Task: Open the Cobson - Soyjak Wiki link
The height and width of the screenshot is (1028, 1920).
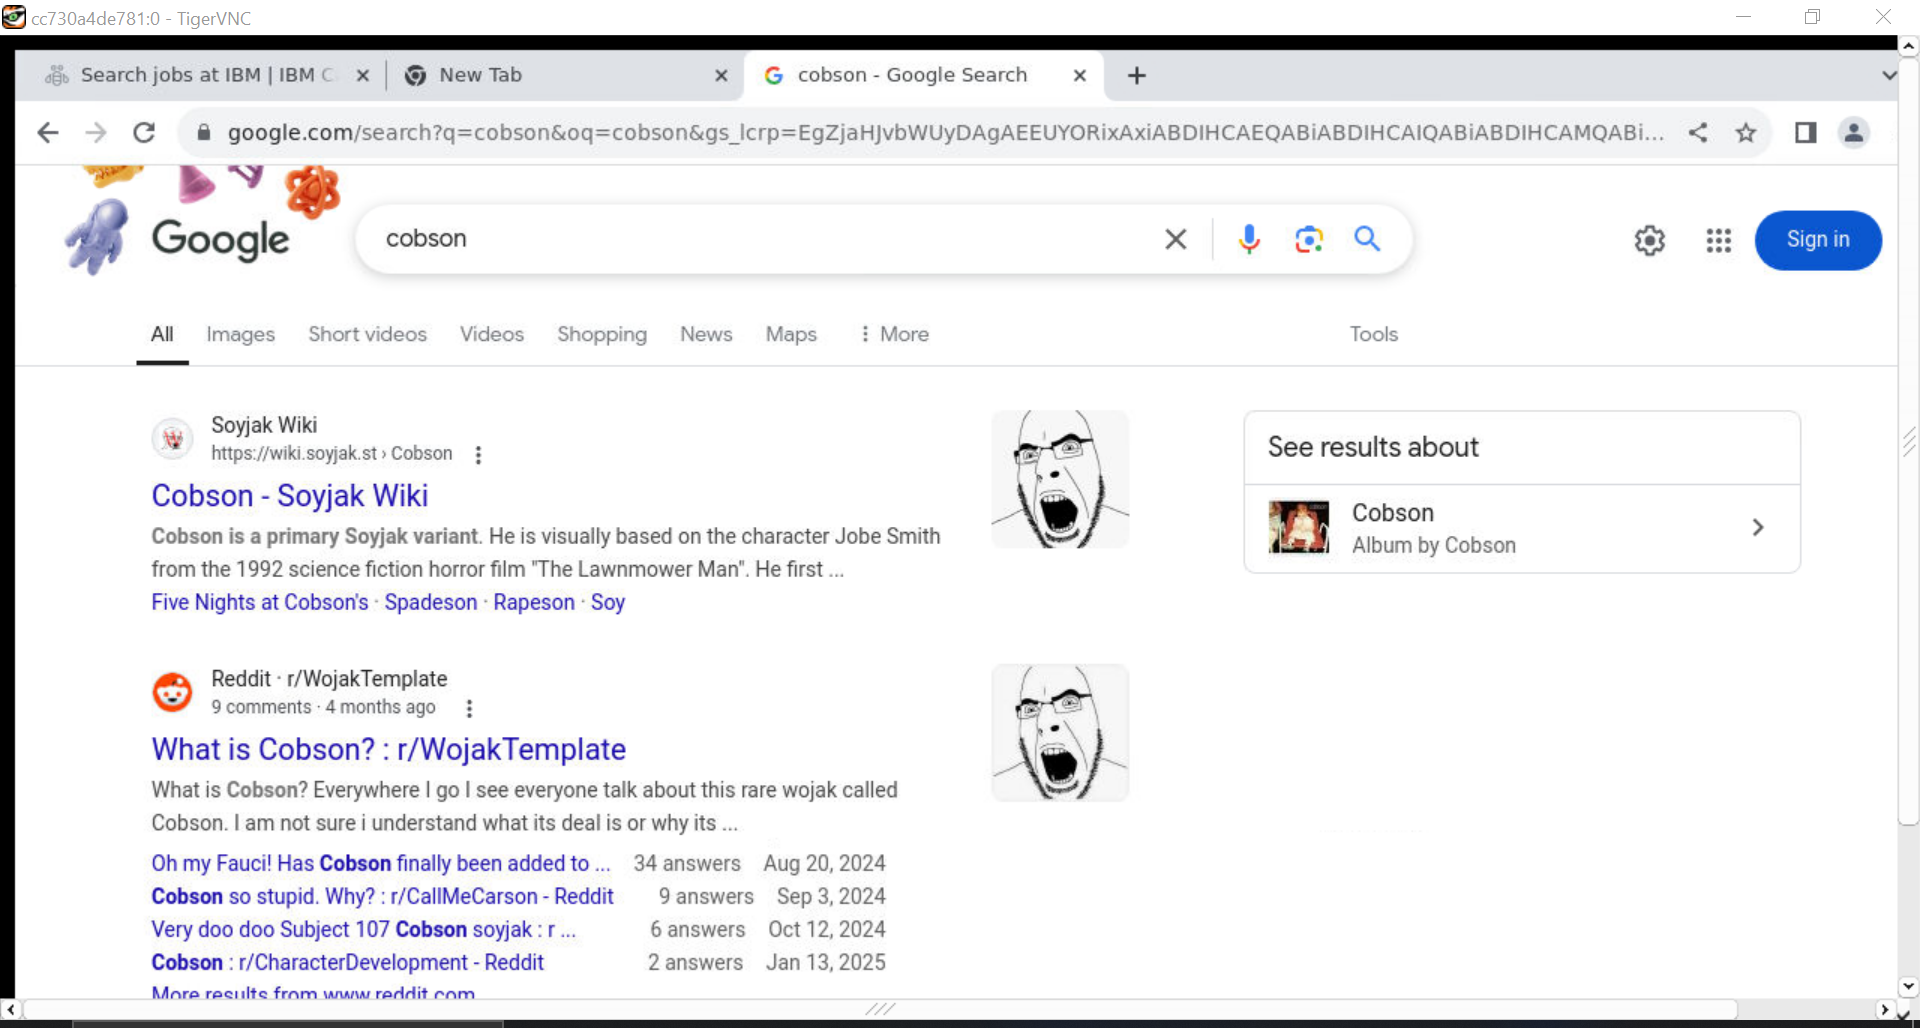Action: click(x=290, y=496)
